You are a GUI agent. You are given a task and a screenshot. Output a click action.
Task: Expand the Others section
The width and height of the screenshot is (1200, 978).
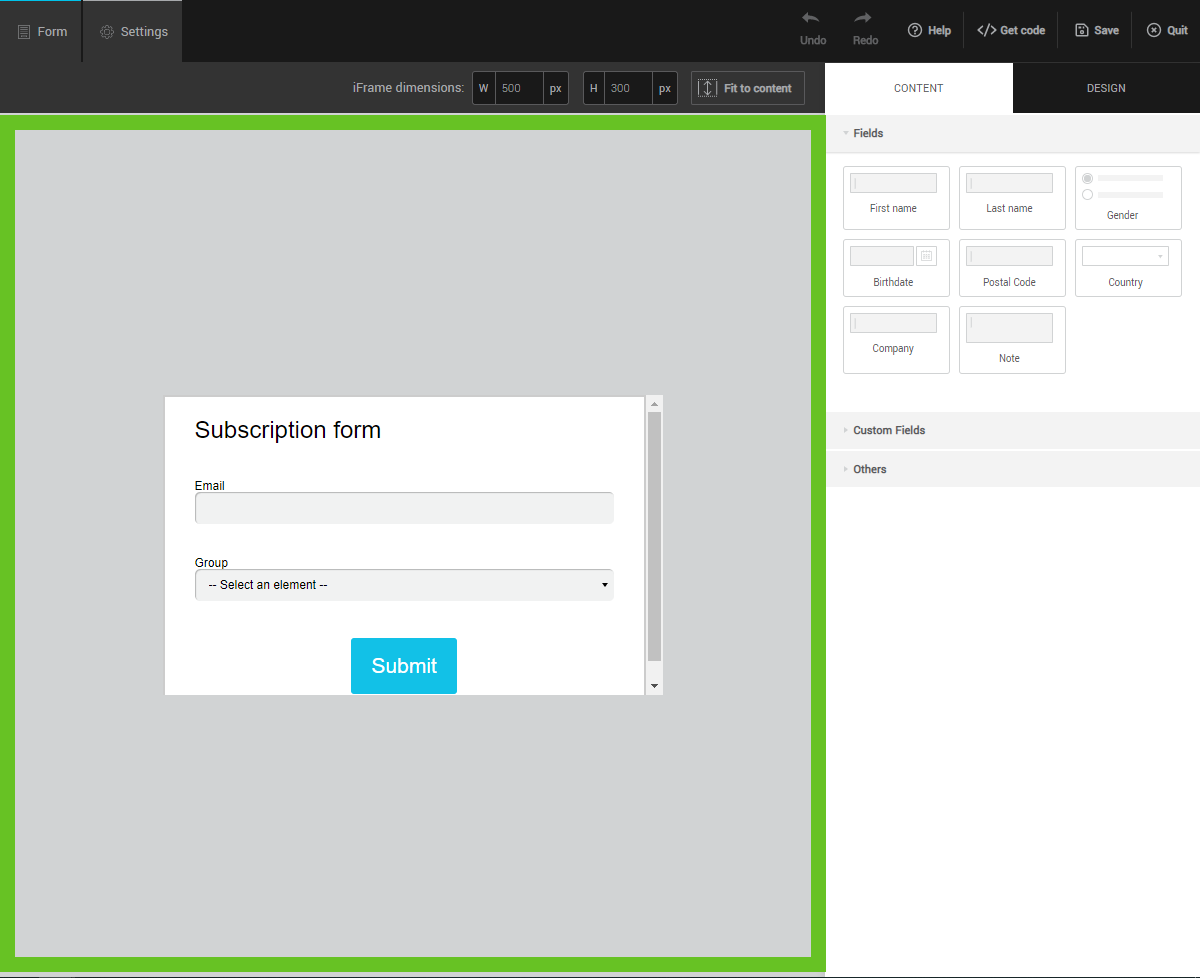869,469
